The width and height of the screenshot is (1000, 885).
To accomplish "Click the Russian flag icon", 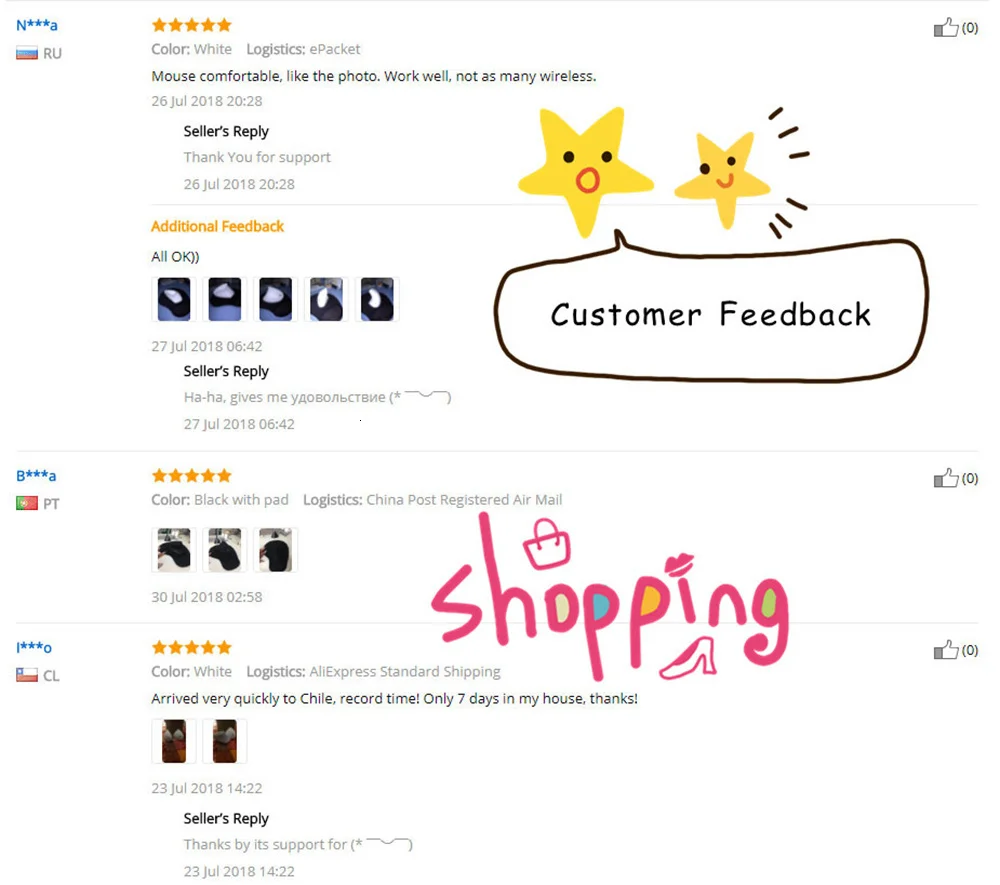I will click(27, 54).
